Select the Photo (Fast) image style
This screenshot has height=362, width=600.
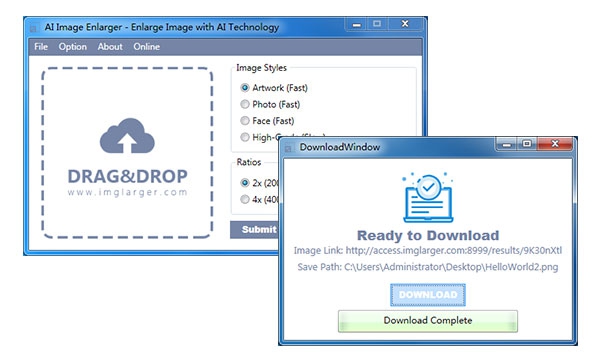coord(245,104)
